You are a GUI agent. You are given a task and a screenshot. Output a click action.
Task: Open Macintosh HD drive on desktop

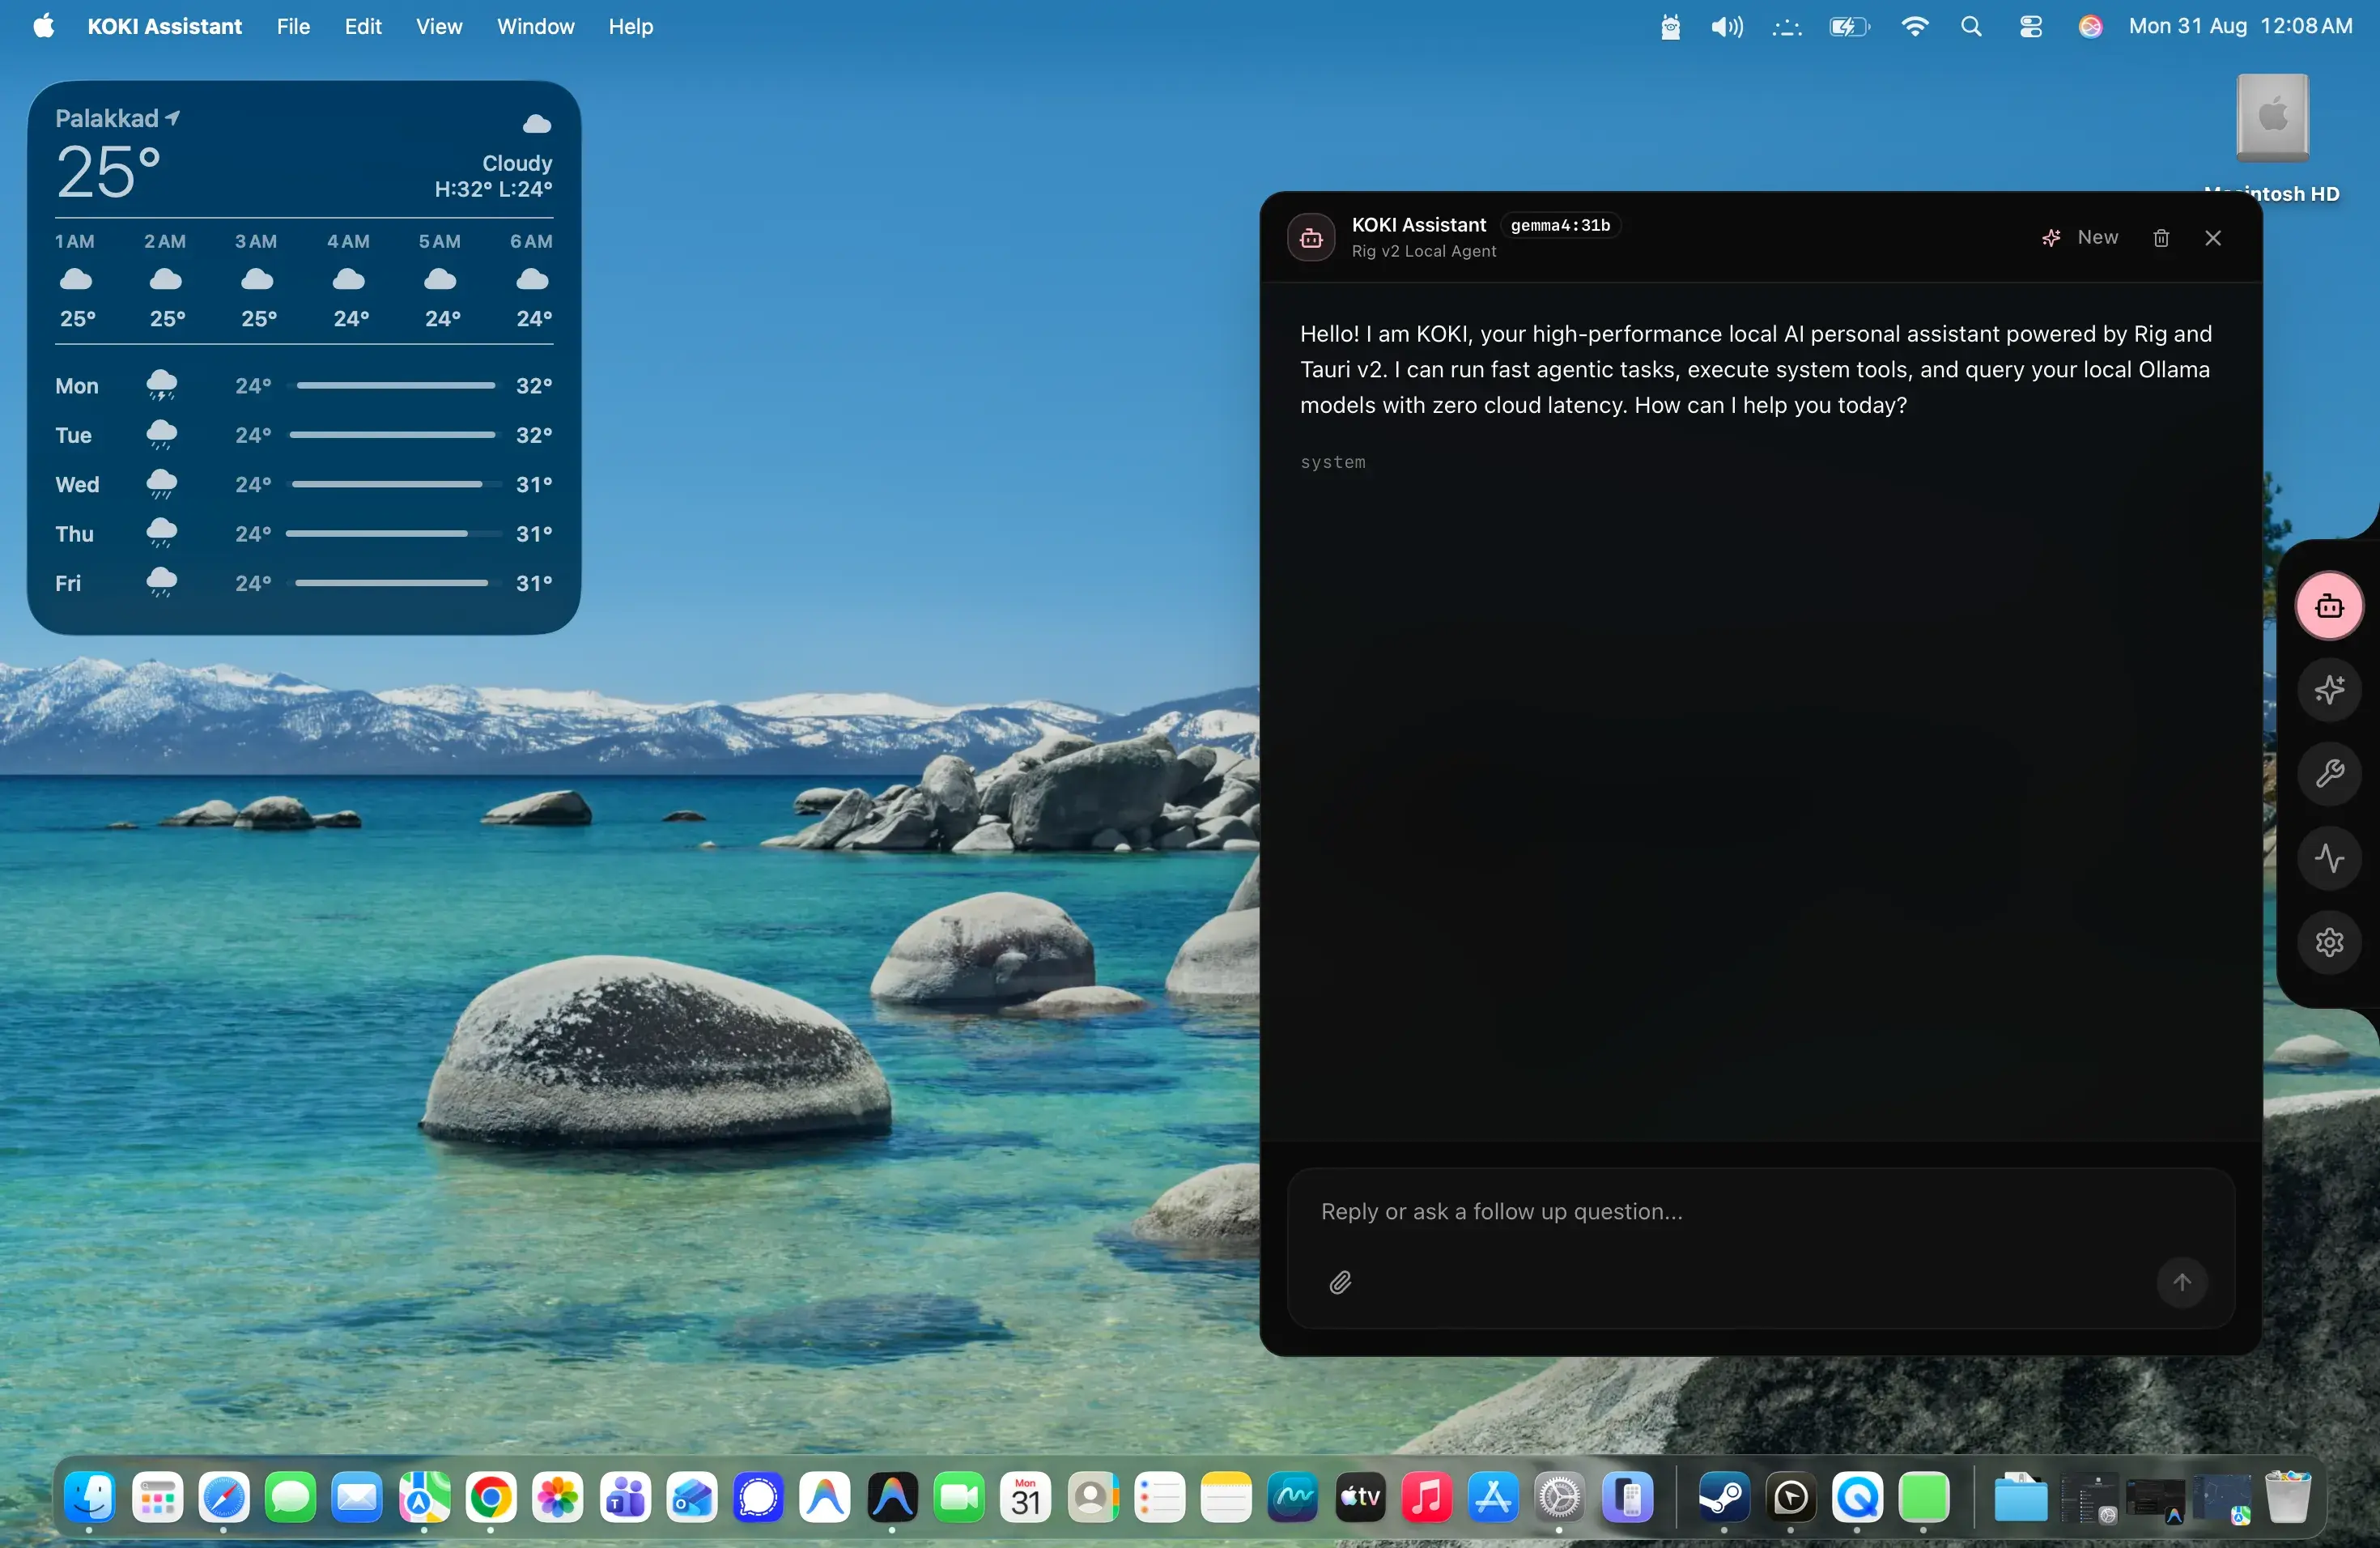pyautogui.click(x=2272, y=118)
